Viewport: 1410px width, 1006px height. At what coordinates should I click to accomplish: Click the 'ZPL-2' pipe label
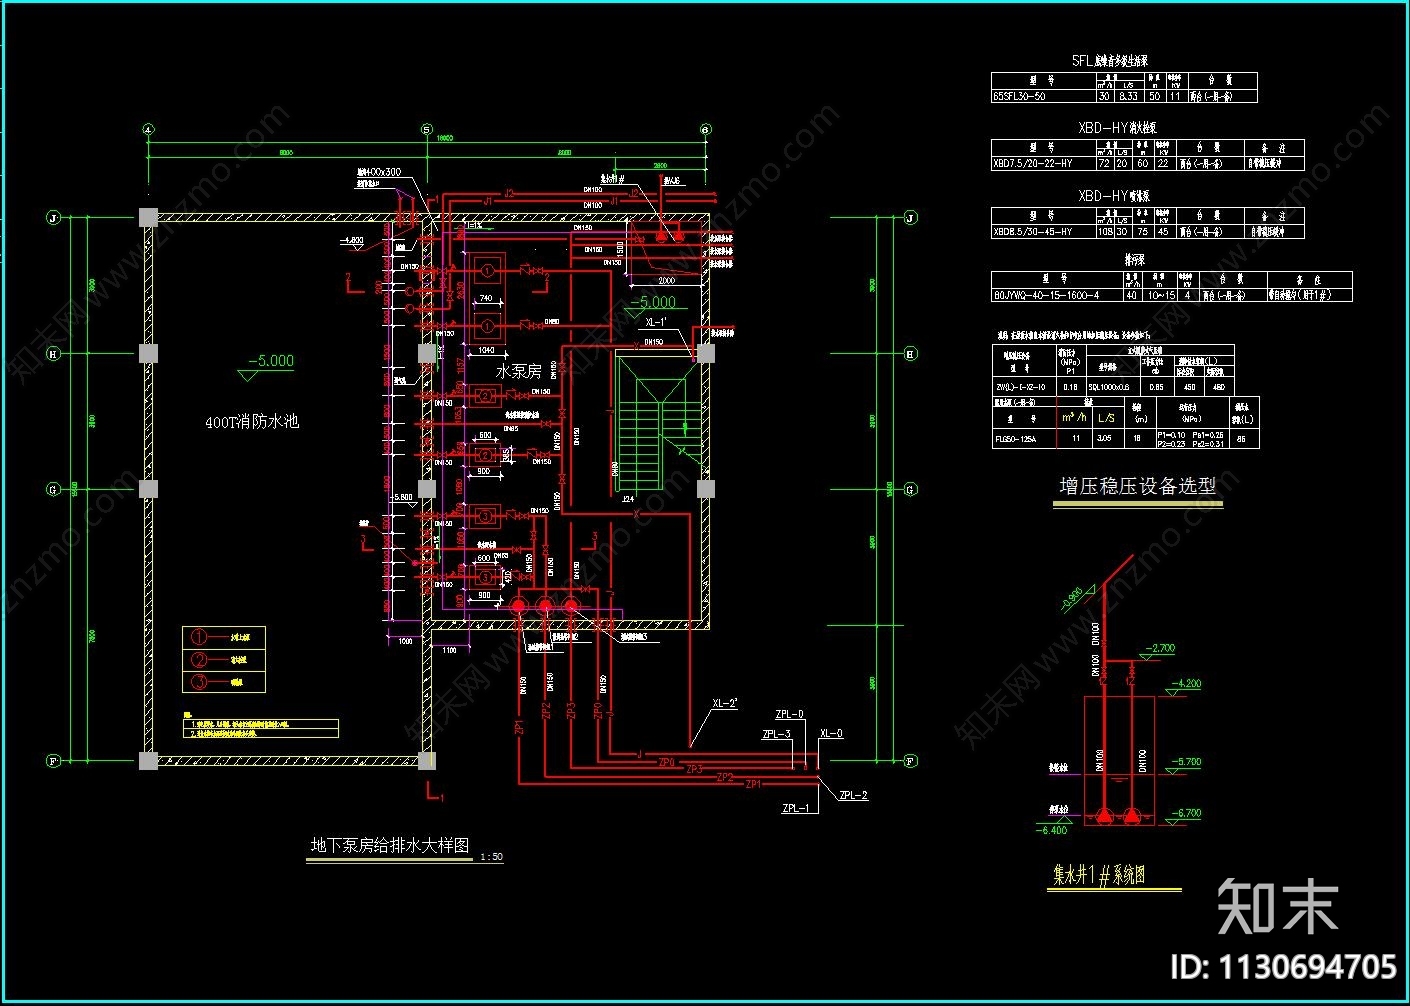(853, 795)
